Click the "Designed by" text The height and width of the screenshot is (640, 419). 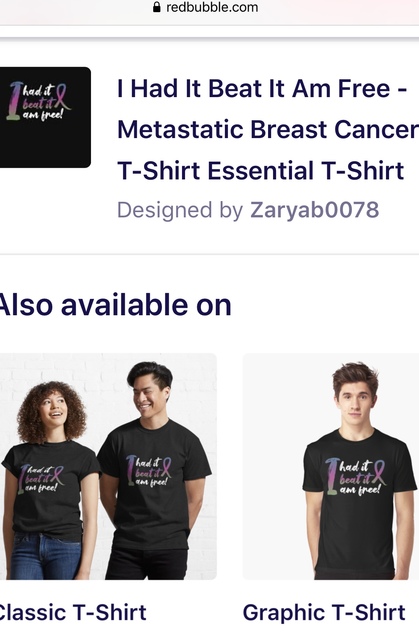click(x=180, y=210)
